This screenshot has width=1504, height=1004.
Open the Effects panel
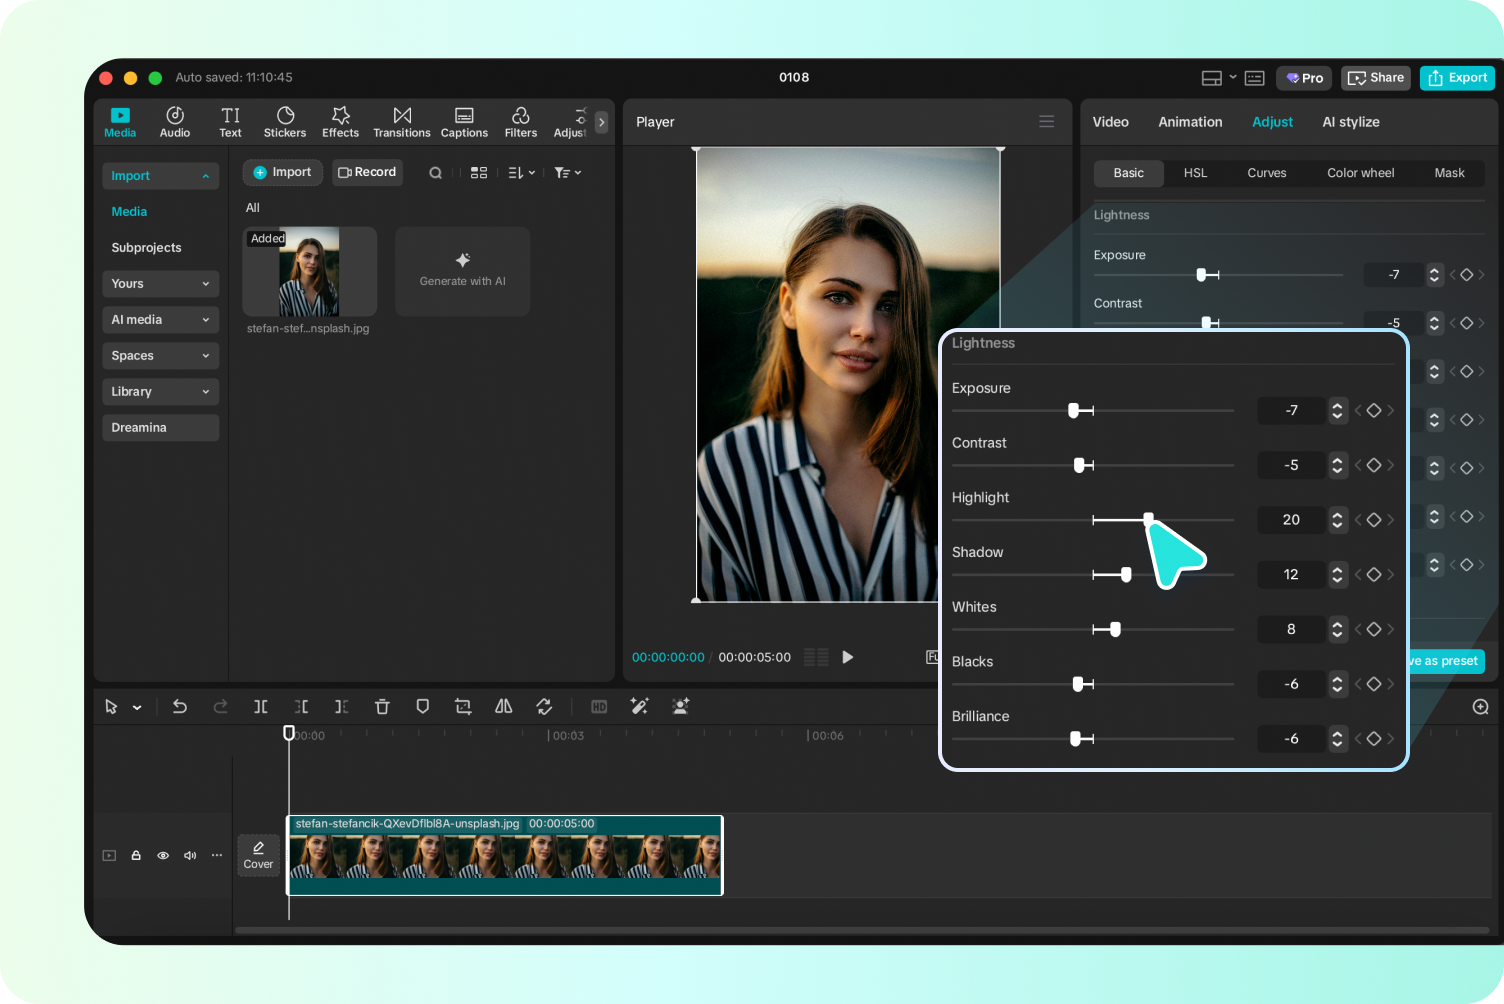[x=340, y=122]
